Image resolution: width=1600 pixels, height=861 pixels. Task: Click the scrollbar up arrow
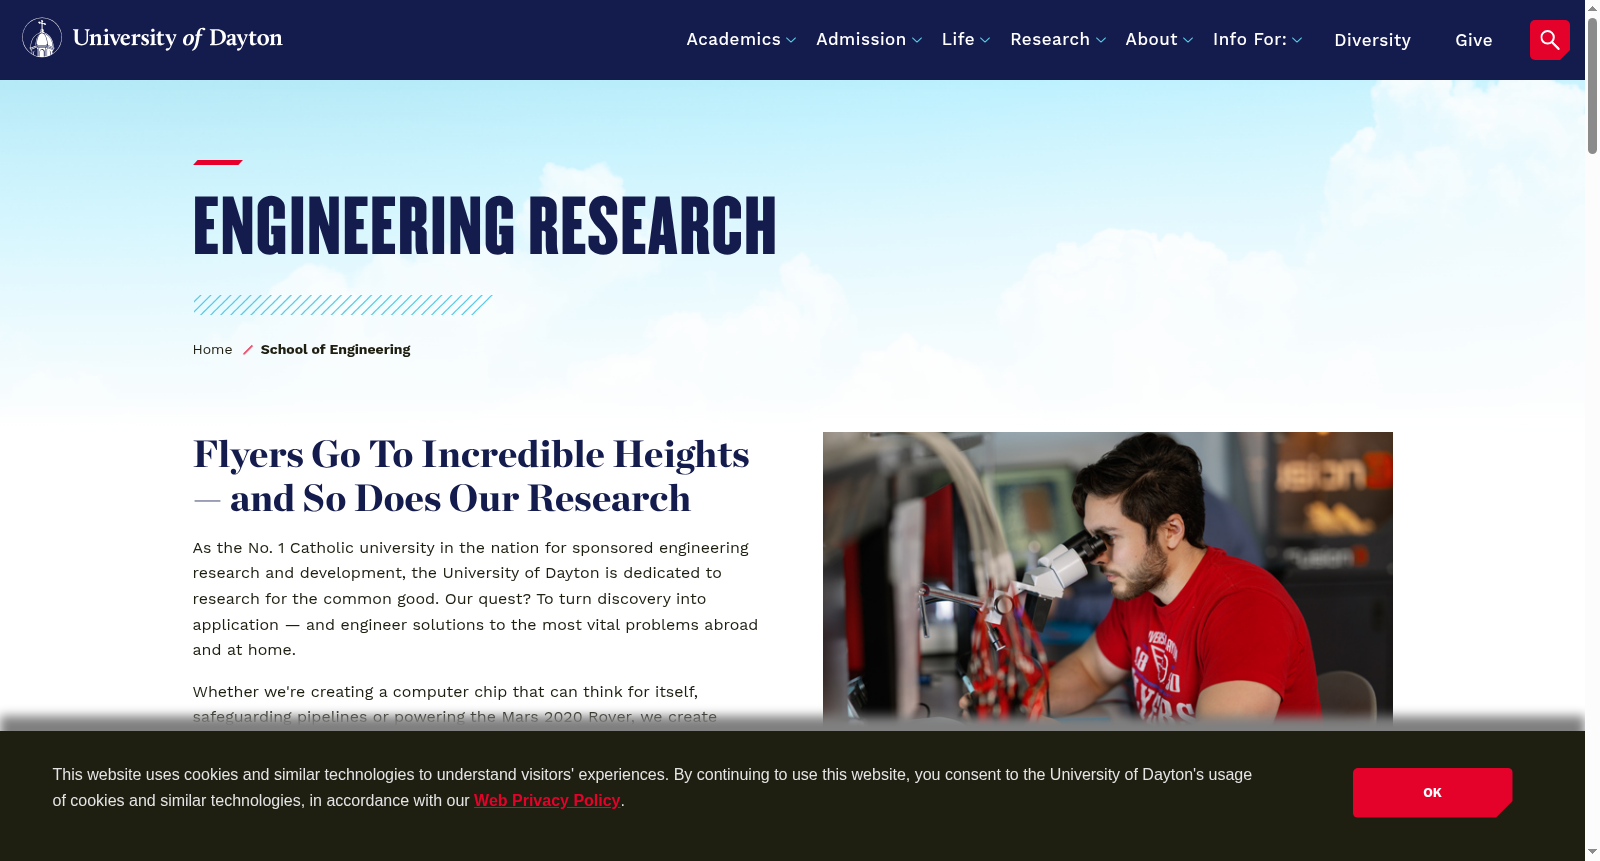pos(1592,8)
